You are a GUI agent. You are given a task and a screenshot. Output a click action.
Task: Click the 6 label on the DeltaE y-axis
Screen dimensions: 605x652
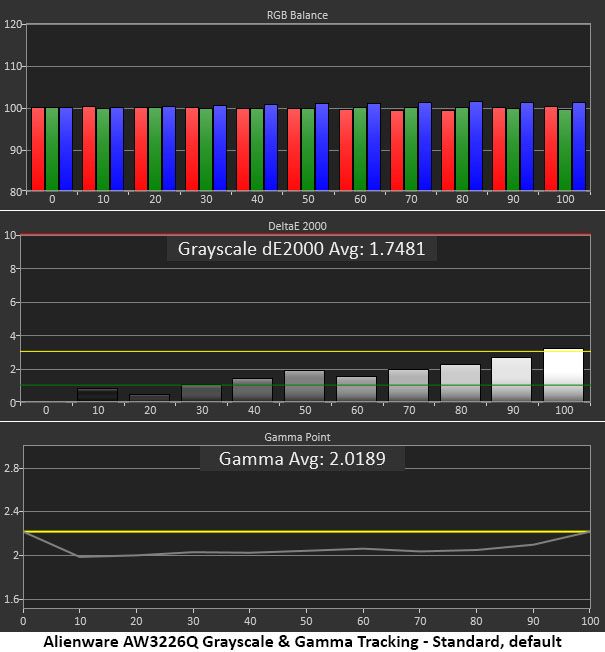[13, 302]
